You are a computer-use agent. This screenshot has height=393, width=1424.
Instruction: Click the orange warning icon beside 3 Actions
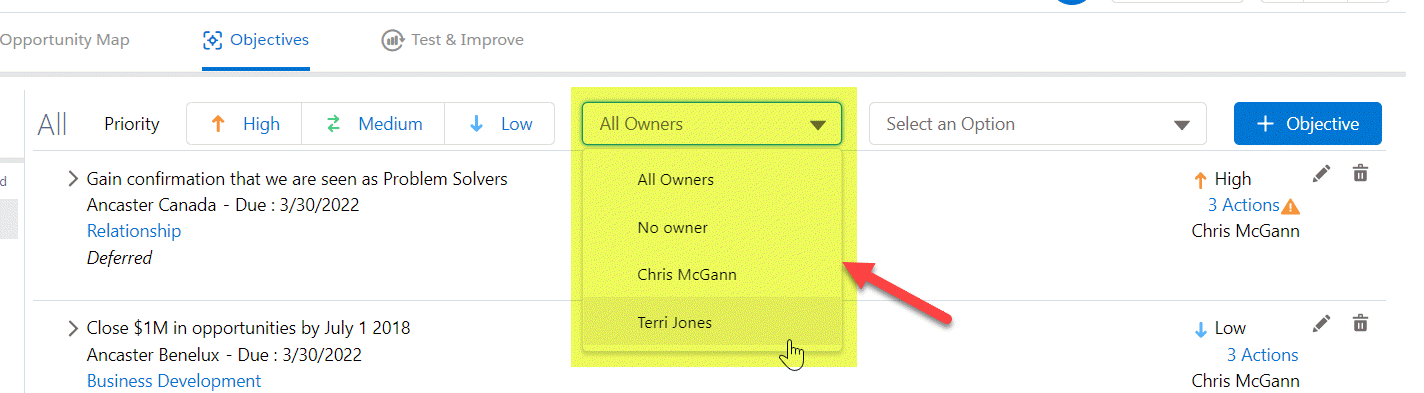(x=1291, y=207)
